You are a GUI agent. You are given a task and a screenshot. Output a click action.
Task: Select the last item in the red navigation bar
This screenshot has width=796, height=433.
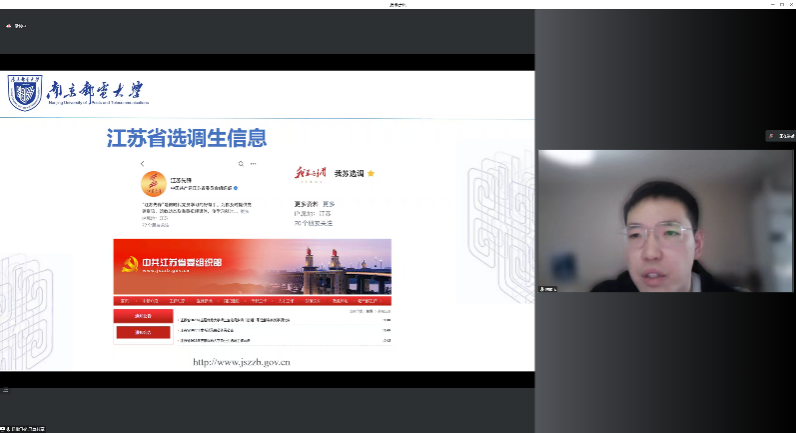pyautogui.click(x=379, y=300)
